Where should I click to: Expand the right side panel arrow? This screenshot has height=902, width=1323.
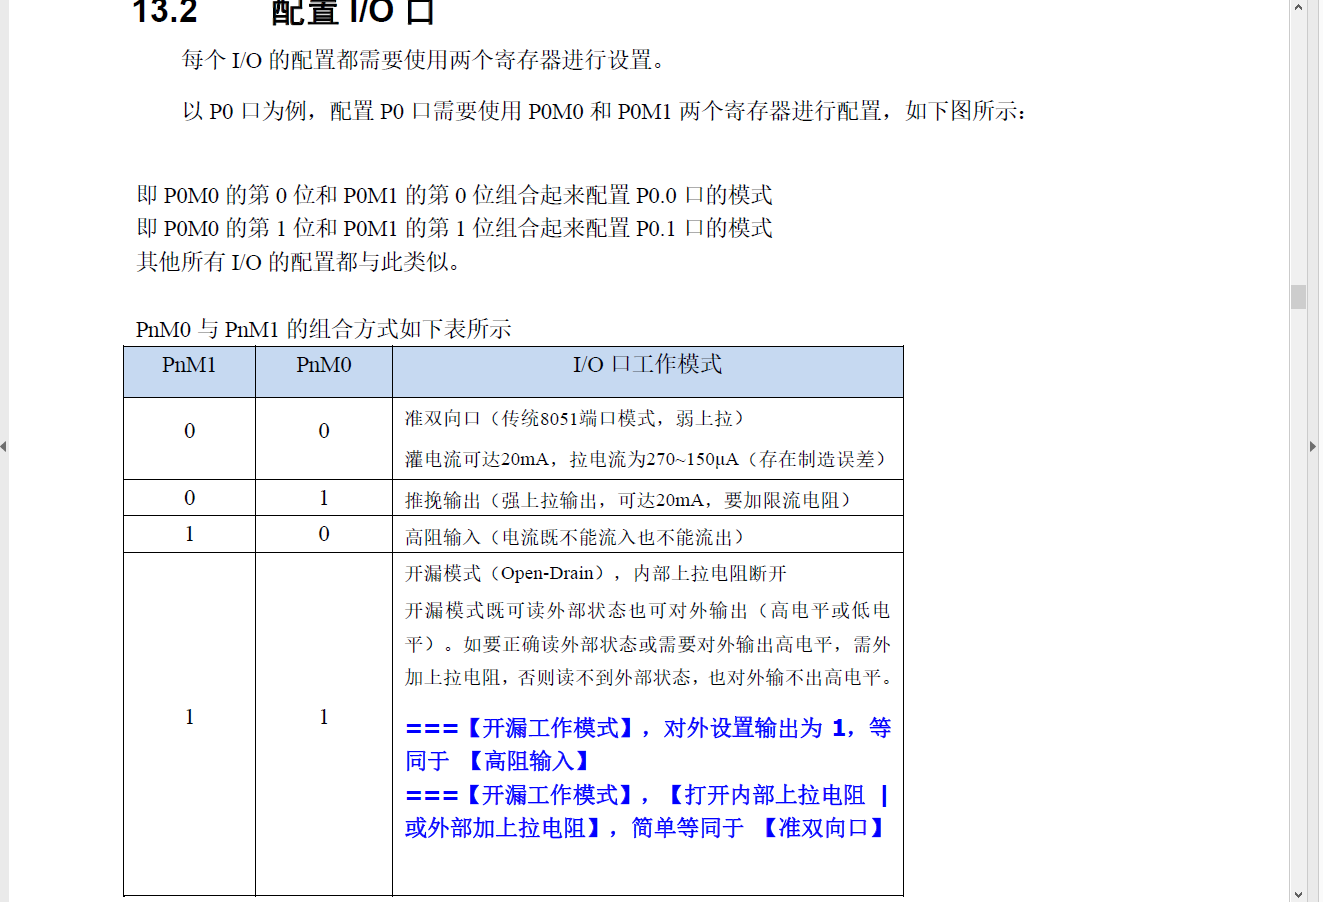[1312, 446]
